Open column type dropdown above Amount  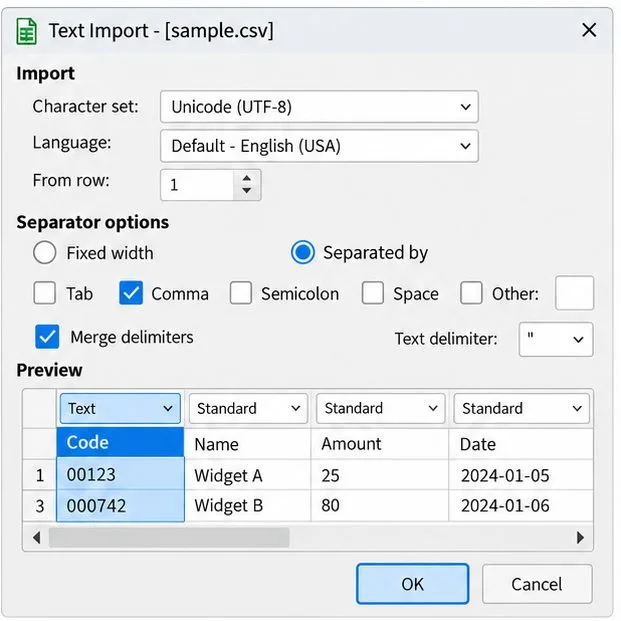click(x=381, y=408)
